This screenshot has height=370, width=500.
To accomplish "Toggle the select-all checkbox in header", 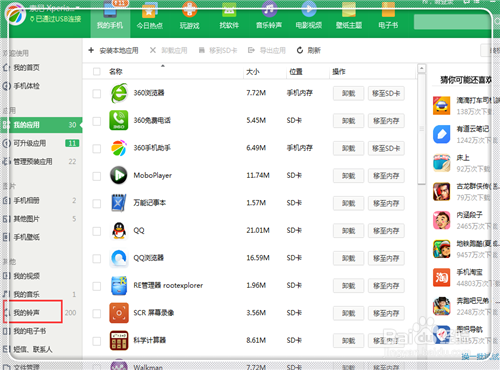I will point(97,71).
